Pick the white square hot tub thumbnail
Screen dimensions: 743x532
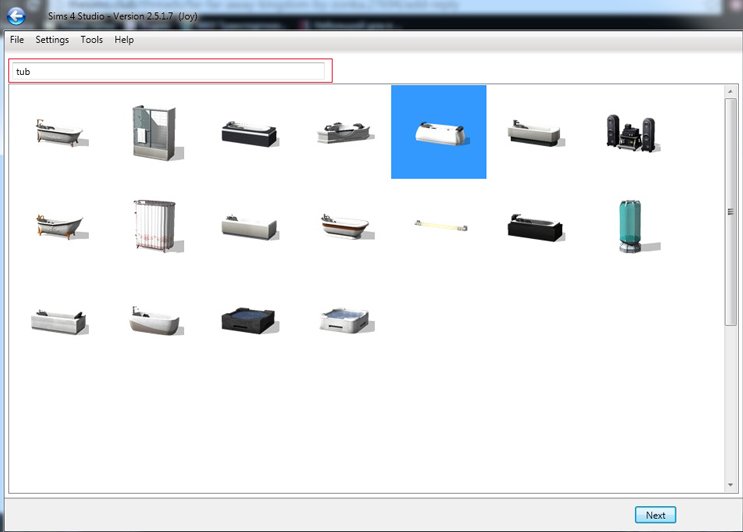pos(343,320)
